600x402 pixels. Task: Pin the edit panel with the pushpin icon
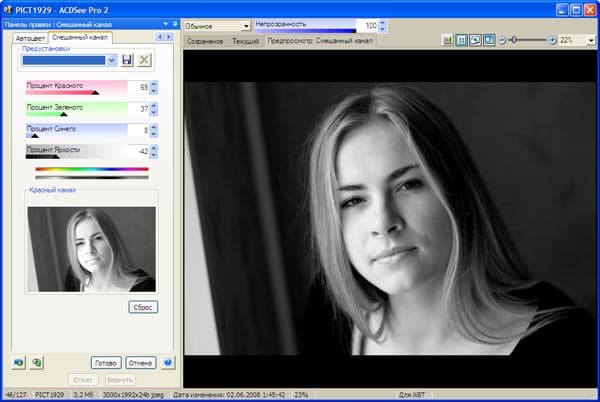175,24
